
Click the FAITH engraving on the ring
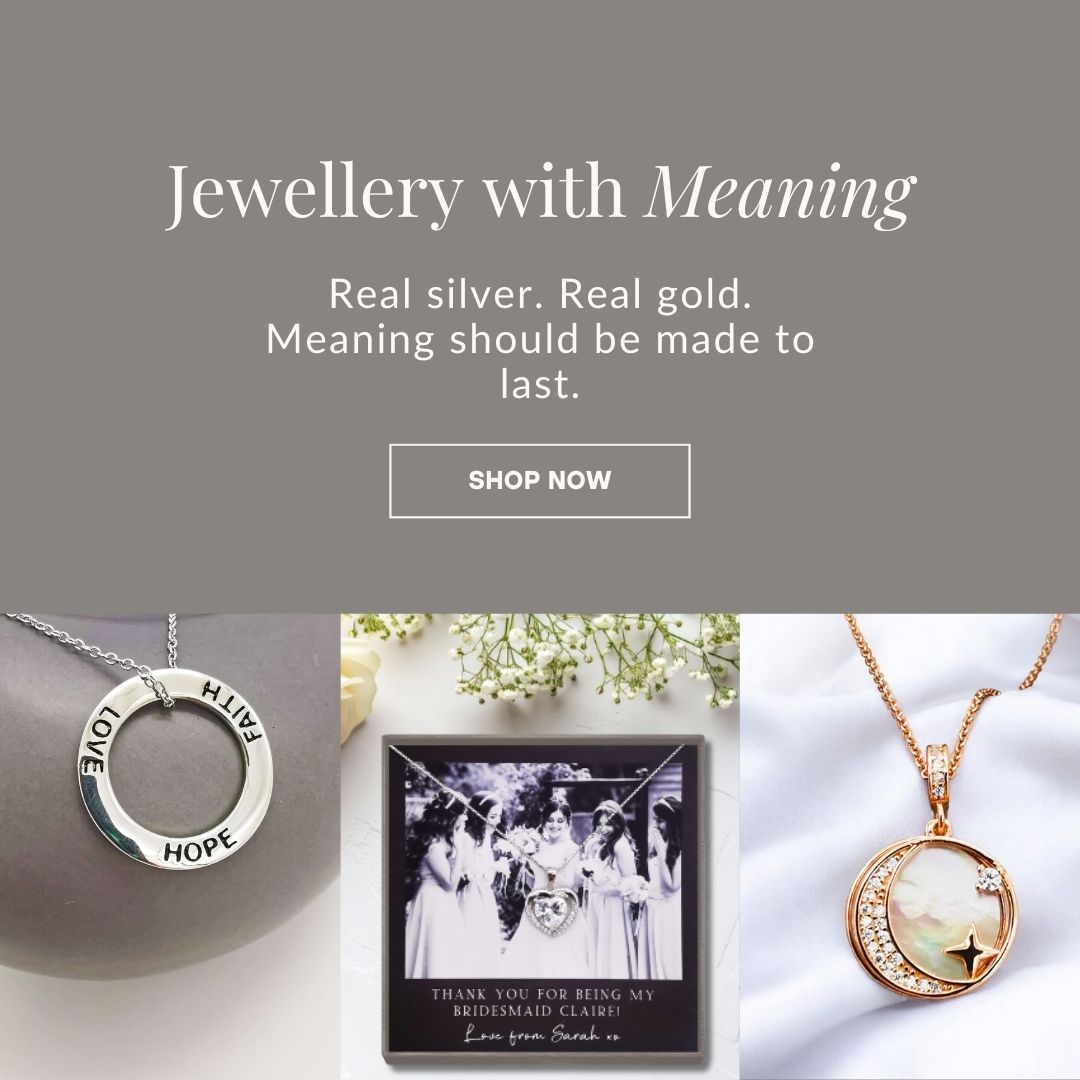(x=231, y=715)
